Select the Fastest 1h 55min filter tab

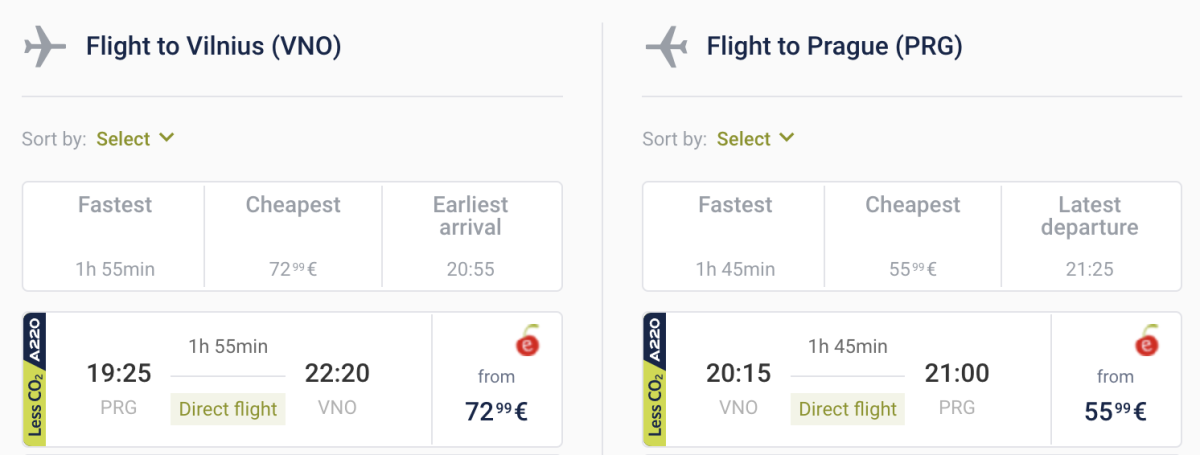(114, 236)
